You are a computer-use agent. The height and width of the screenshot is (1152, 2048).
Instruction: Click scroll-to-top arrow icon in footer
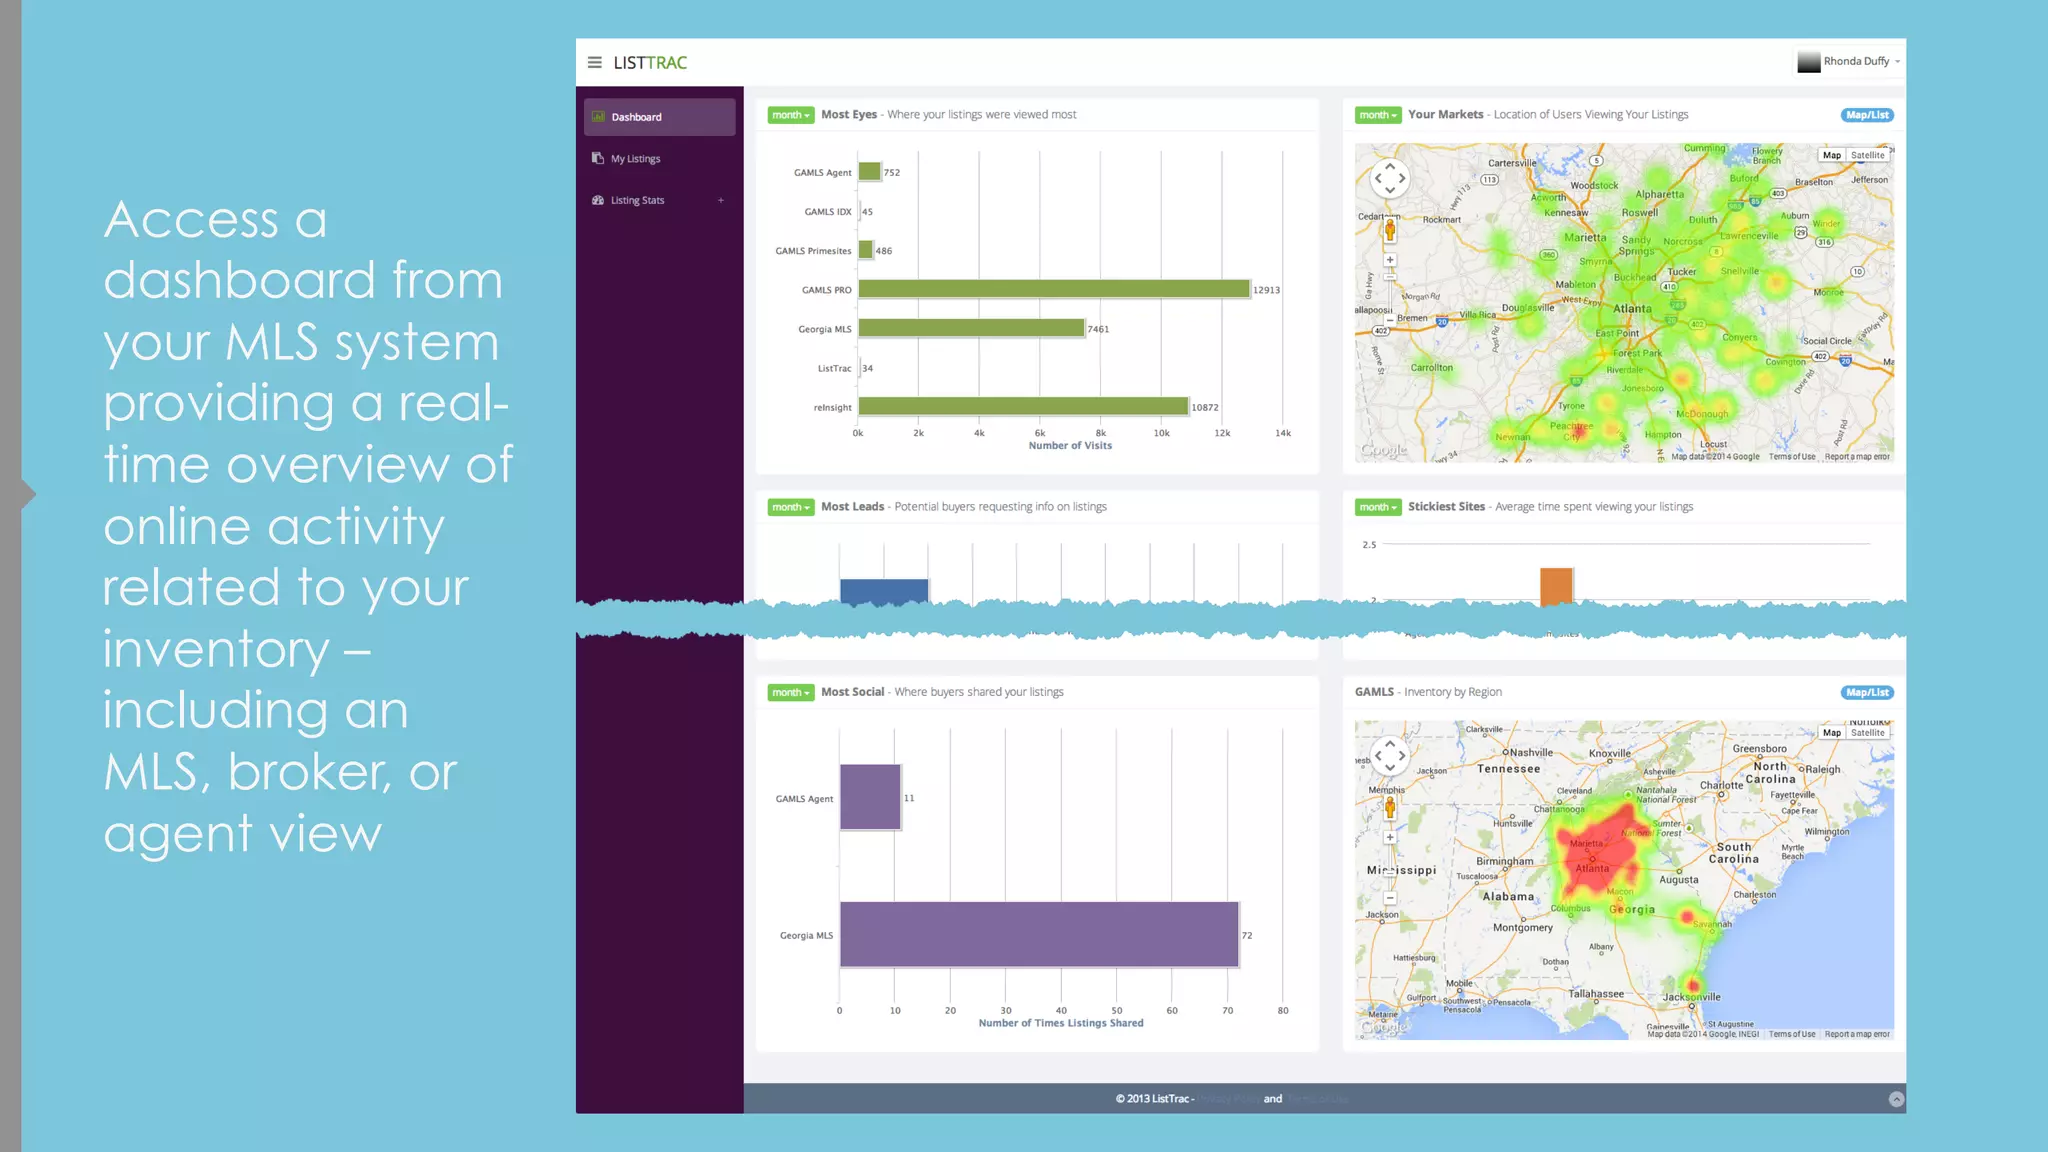(1896, 1099)
